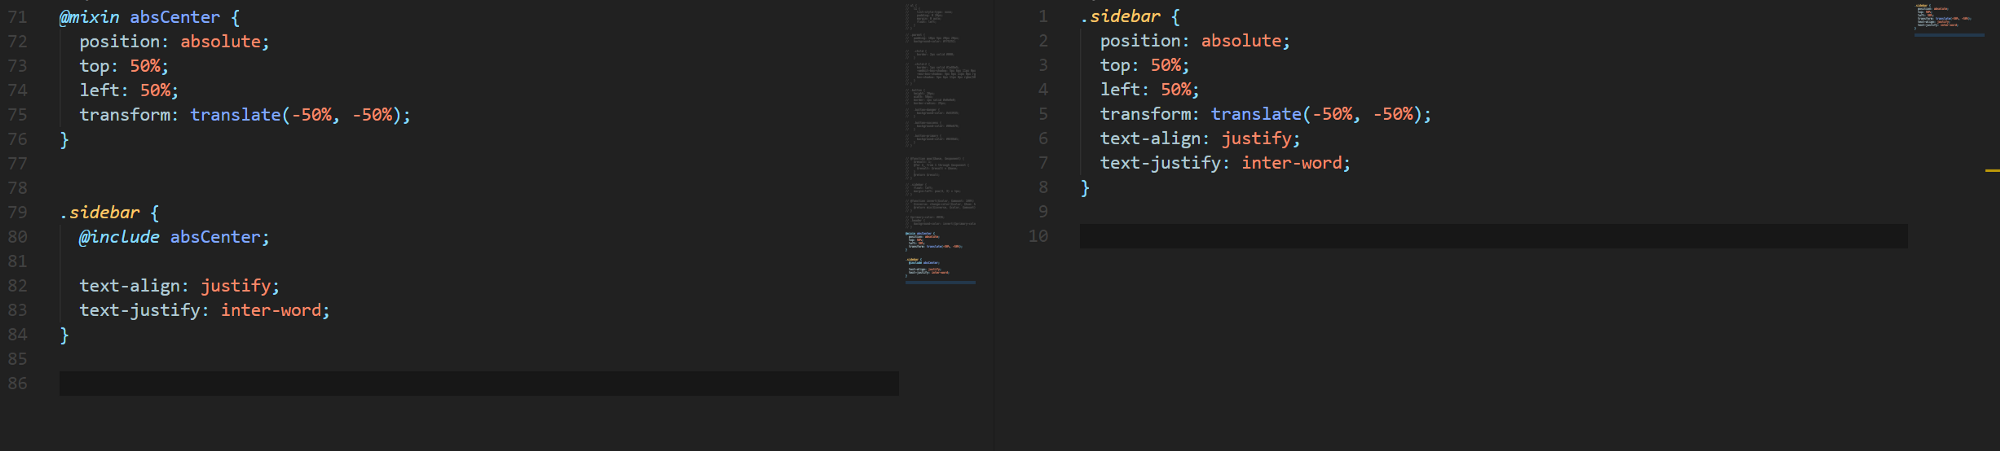Click 'left: 50%' on line 74
2000x451 pixels.
click(x=129, y=90)
